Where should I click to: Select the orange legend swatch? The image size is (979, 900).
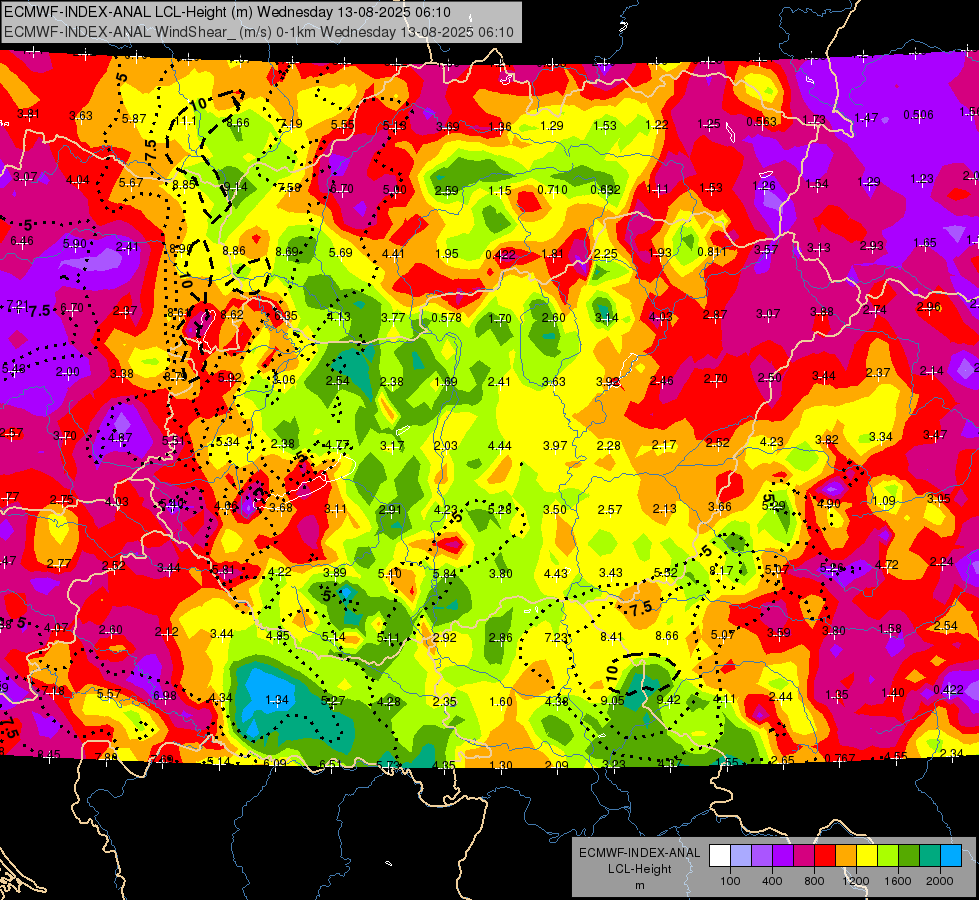pyautogui.click(x=846, y=856)
